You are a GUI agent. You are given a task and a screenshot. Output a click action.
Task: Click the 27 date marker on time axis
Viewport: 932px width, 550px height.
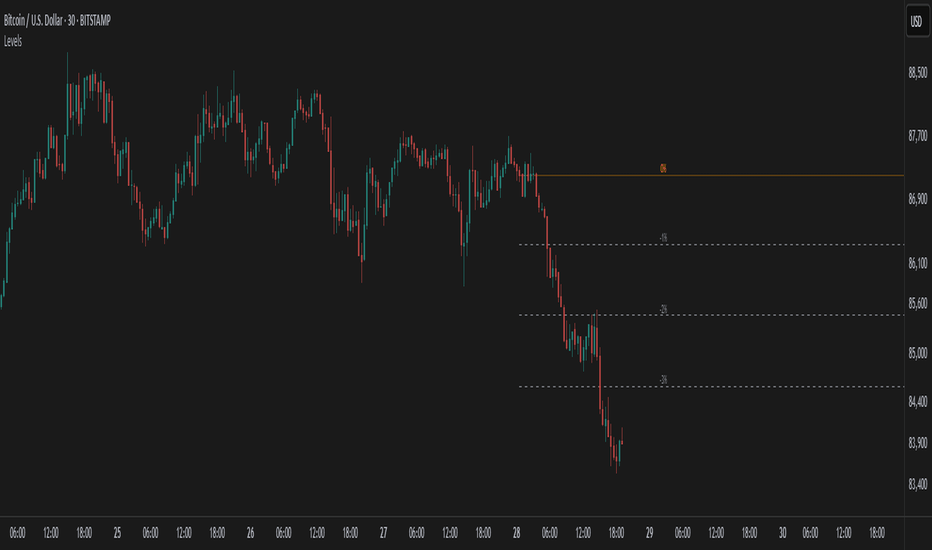click(x=383, y=533)
